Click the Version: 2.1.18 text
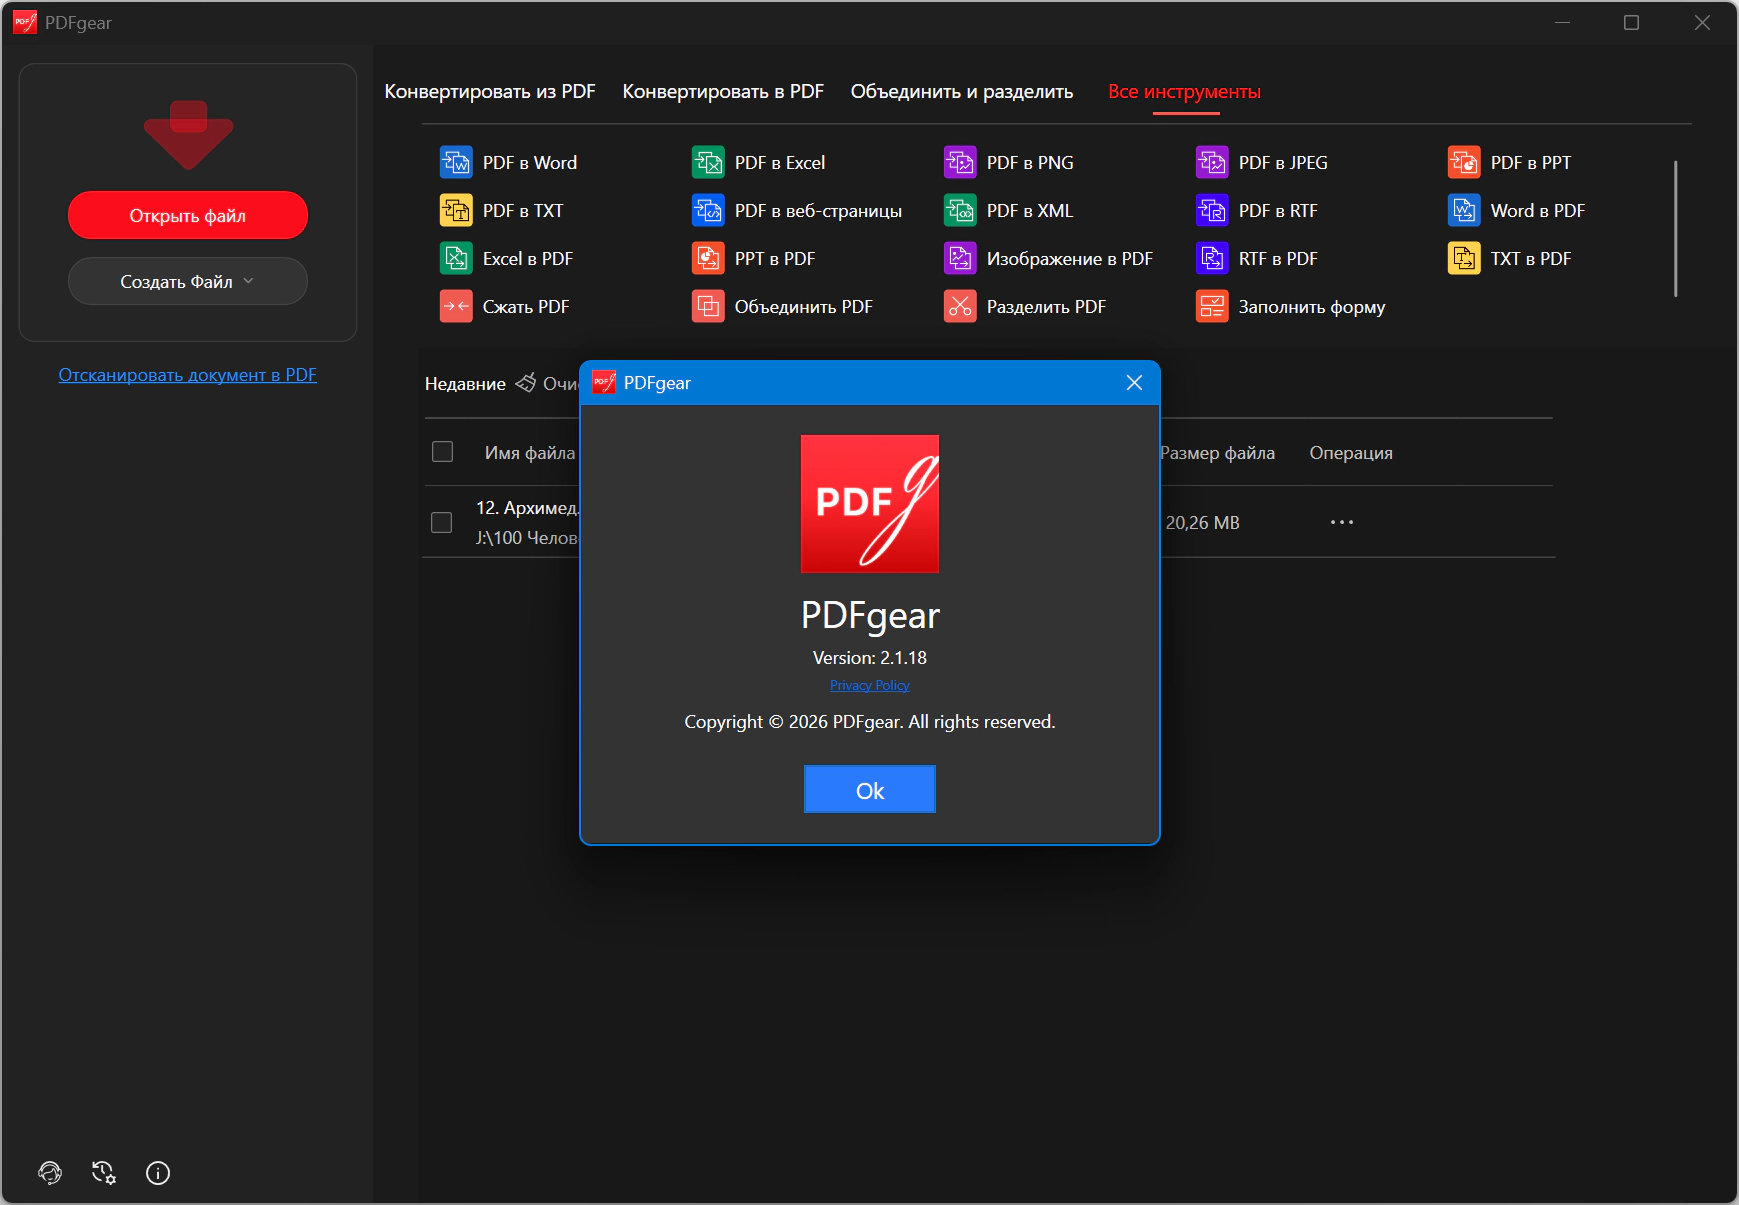The image size is (1739, 1205). pyautogui.click(x=870, y=658)
